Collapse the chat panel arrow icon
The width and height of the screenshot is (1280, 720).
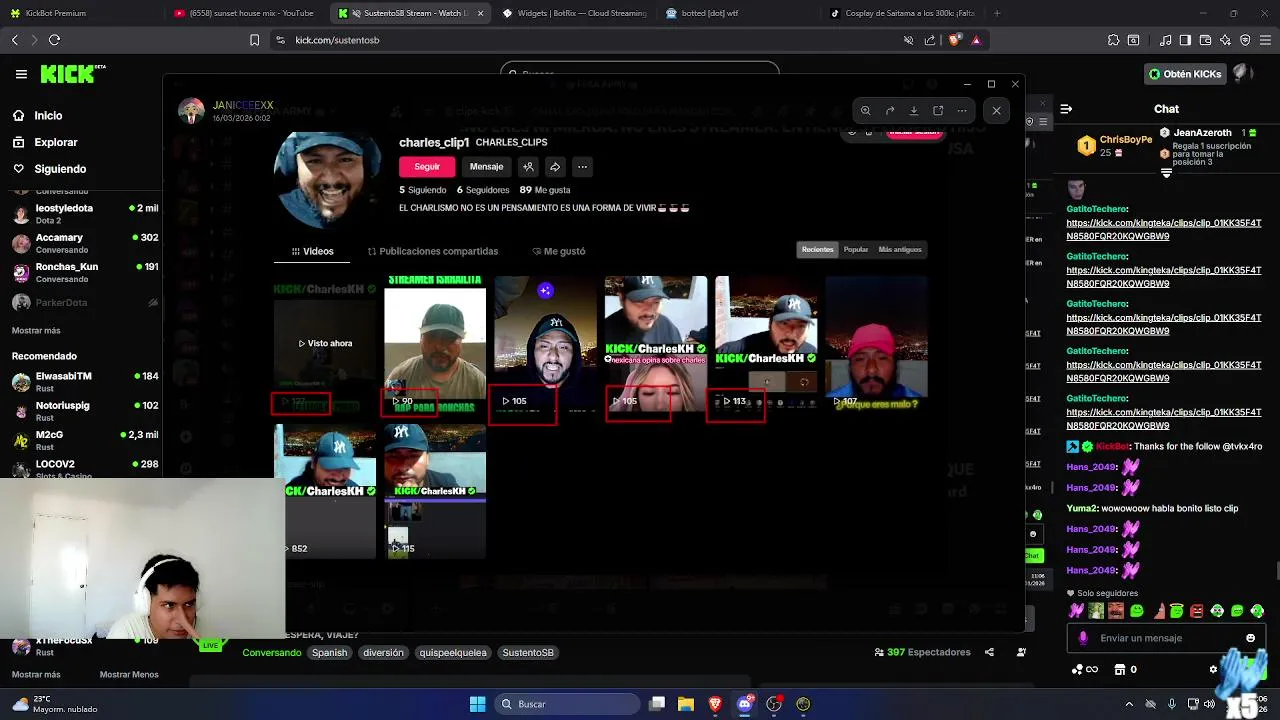(x=1066, y=109)
